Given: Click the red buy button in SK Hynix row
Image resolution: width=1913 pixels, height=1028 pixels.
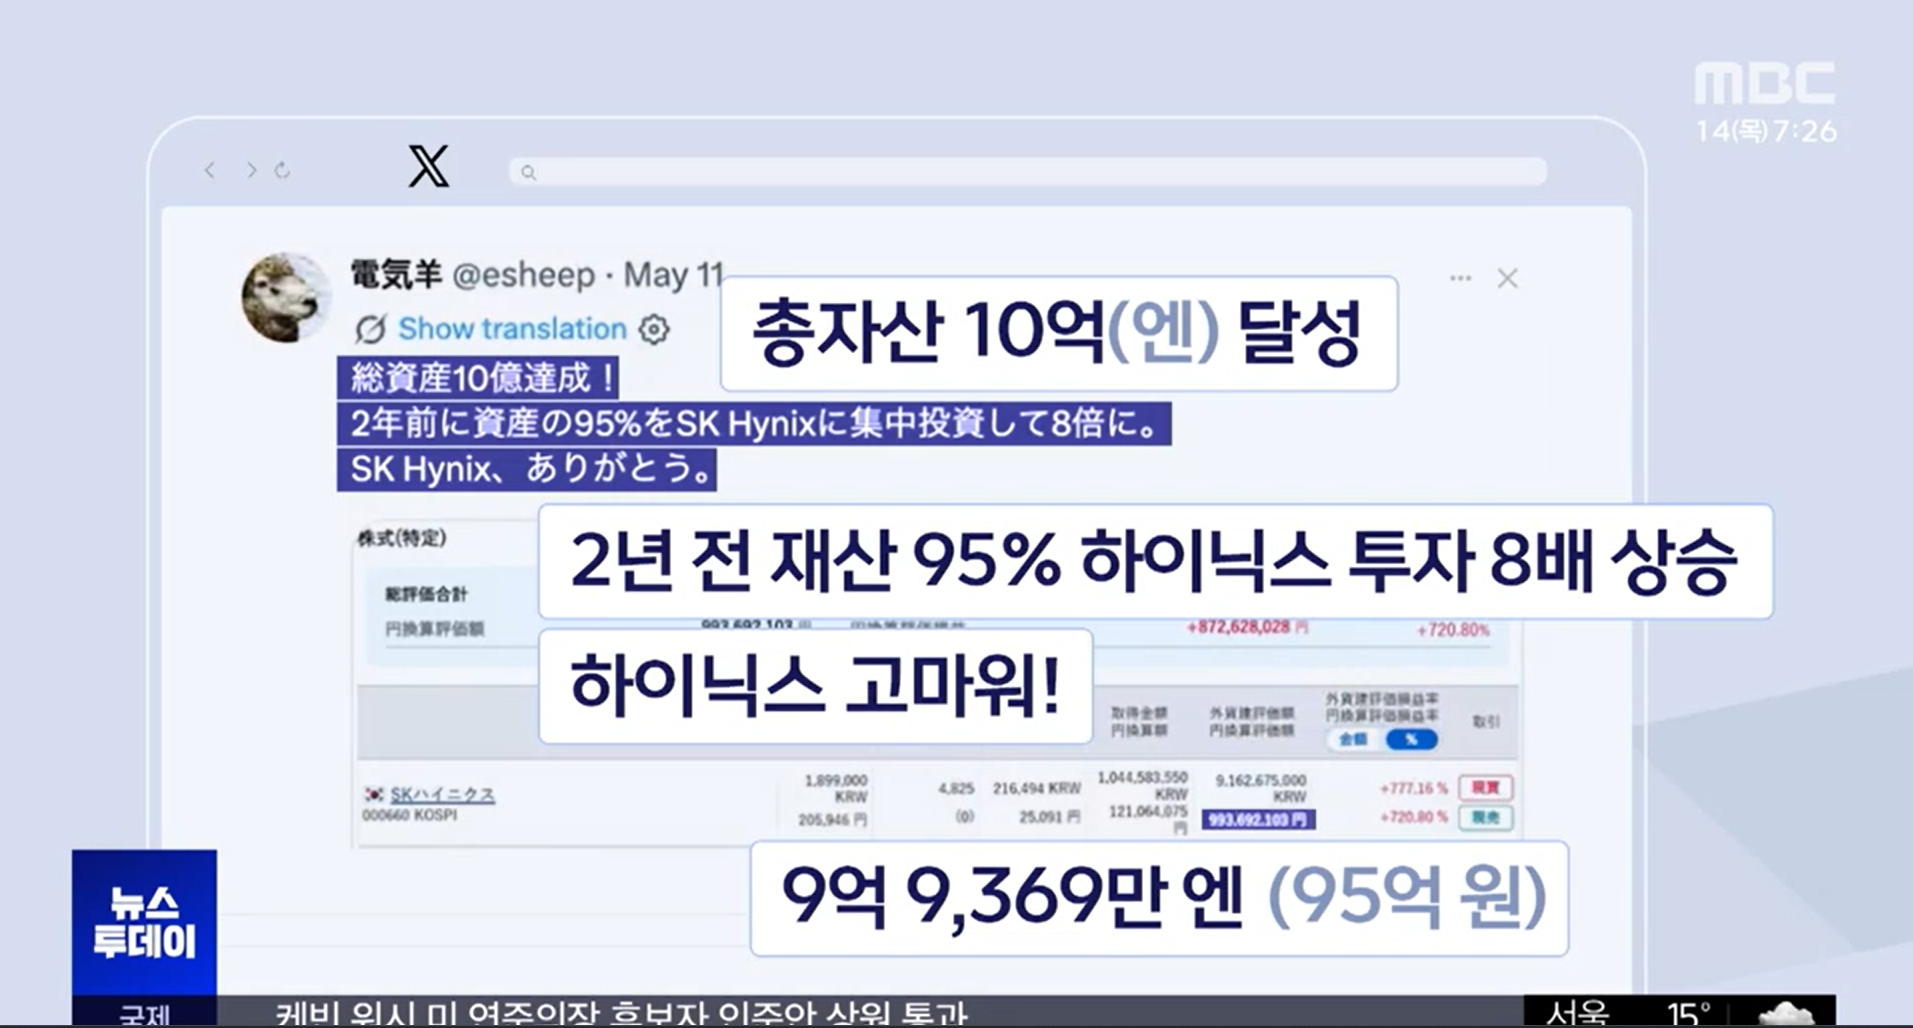Looking at the screenshot, I should pyautogui.click(x=1486, y=788).
